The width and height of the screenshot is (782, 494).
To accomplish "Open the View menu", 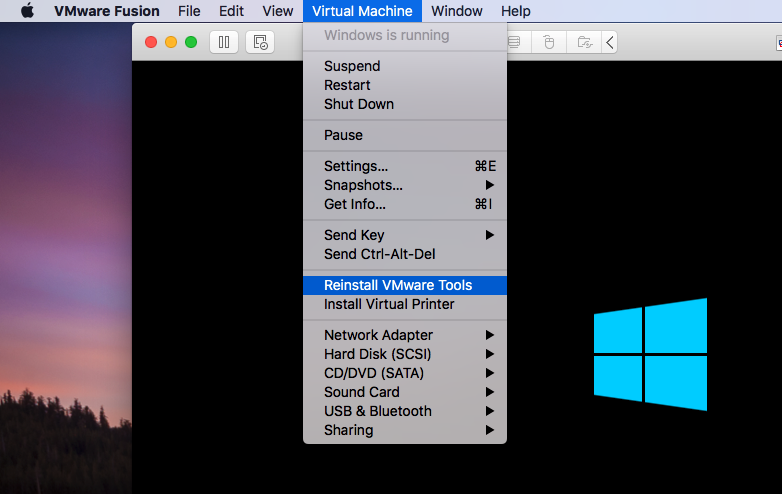I will pos(278,11).
